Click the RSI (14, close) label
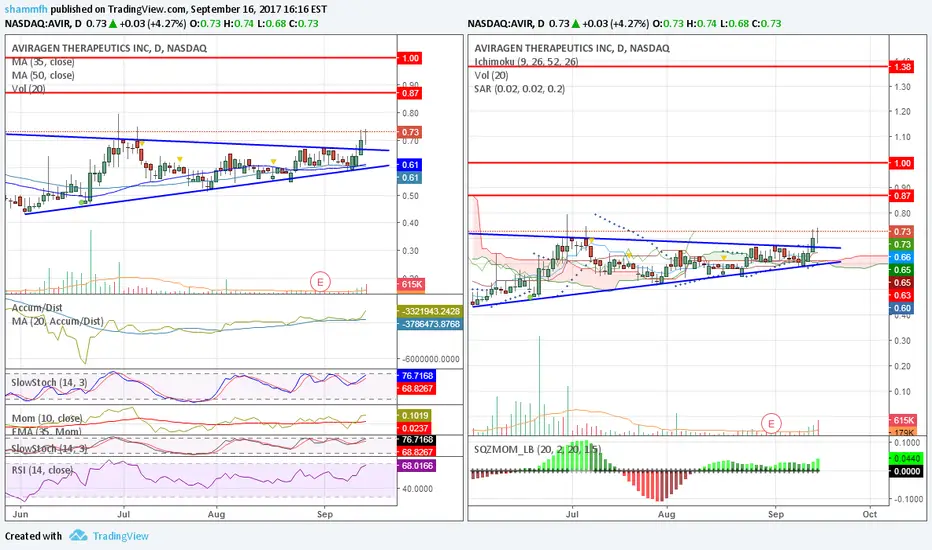Viewport: 932px width, 550px height. (x=42, y=470)
